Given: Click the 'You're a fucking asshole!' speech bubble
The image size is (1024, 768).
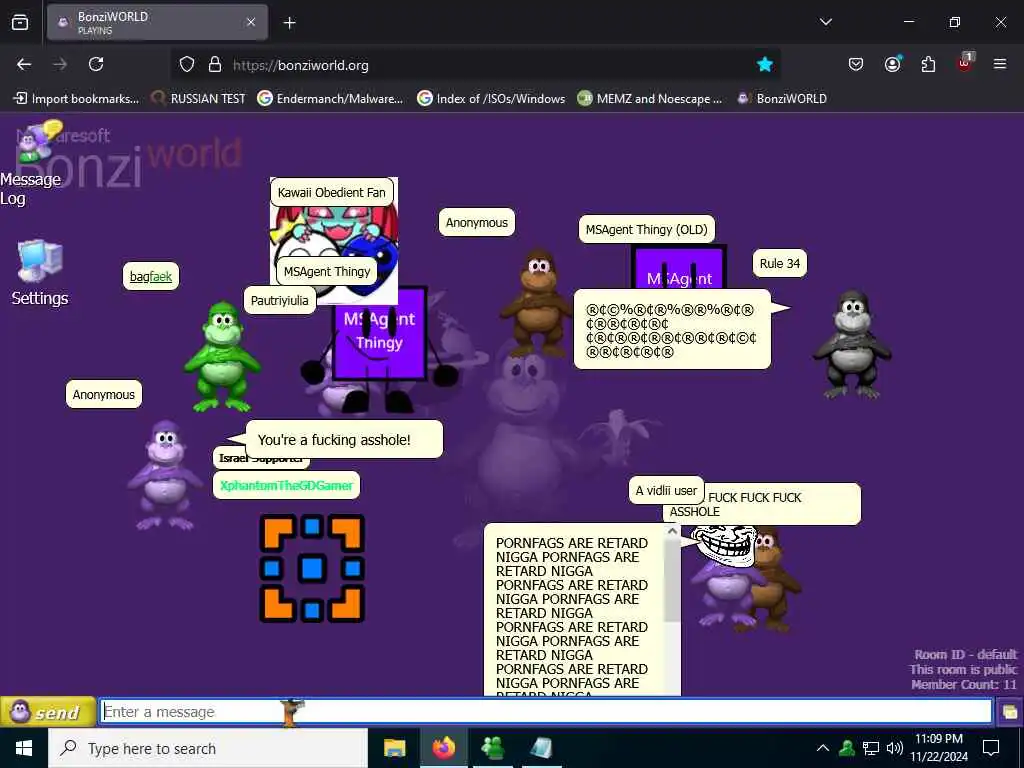Looking at the screenshot, I should pos(344,440).
